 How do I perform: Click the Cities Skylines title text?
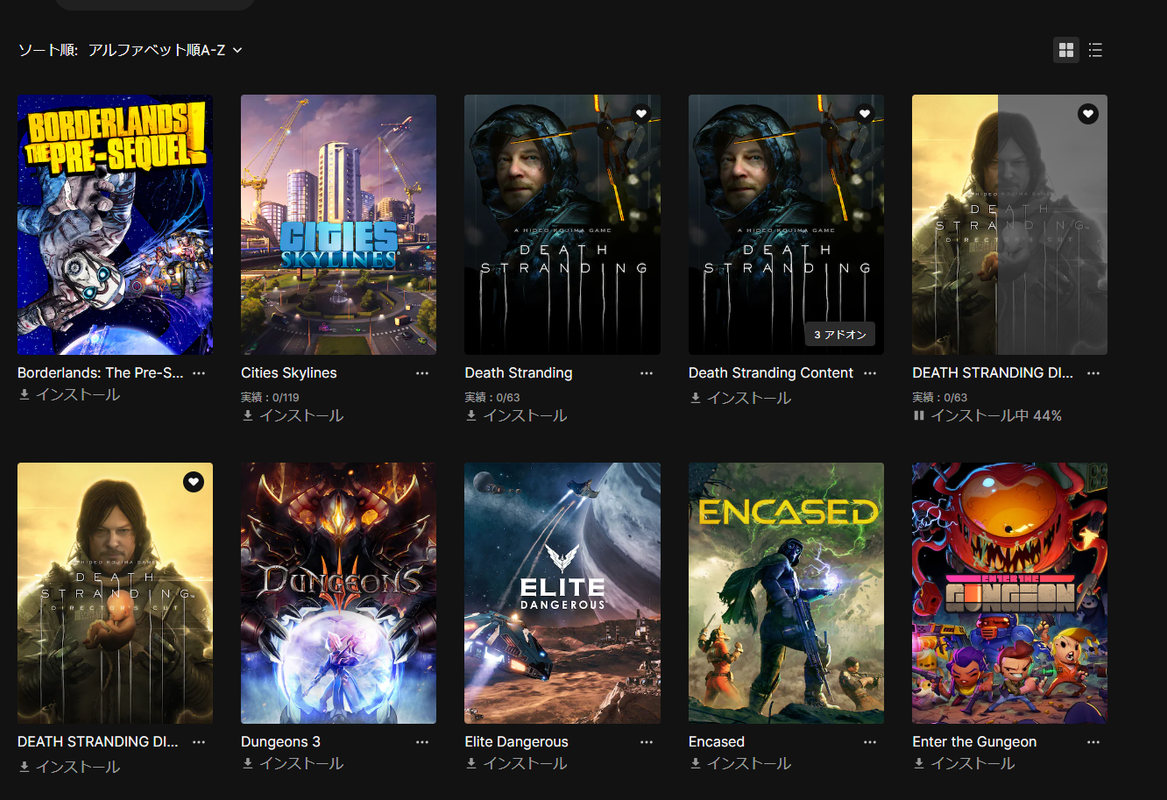point(289,373)
